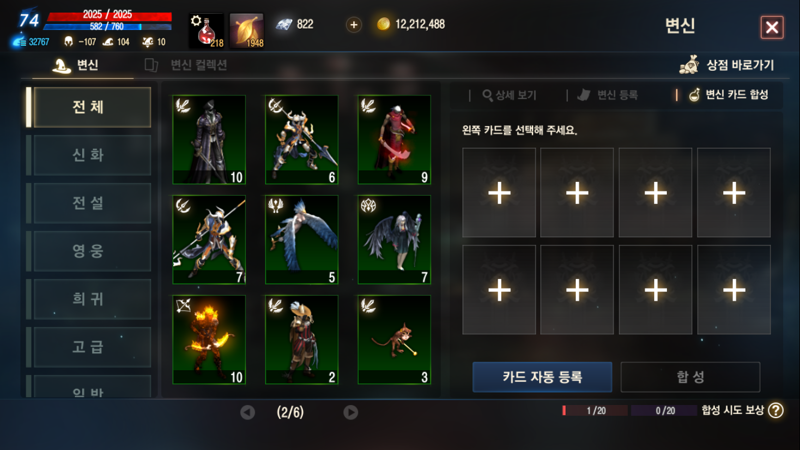This screenshot has height=450, width=800.
Task: Go to previous card page arrow
Action: pos(247,412)
